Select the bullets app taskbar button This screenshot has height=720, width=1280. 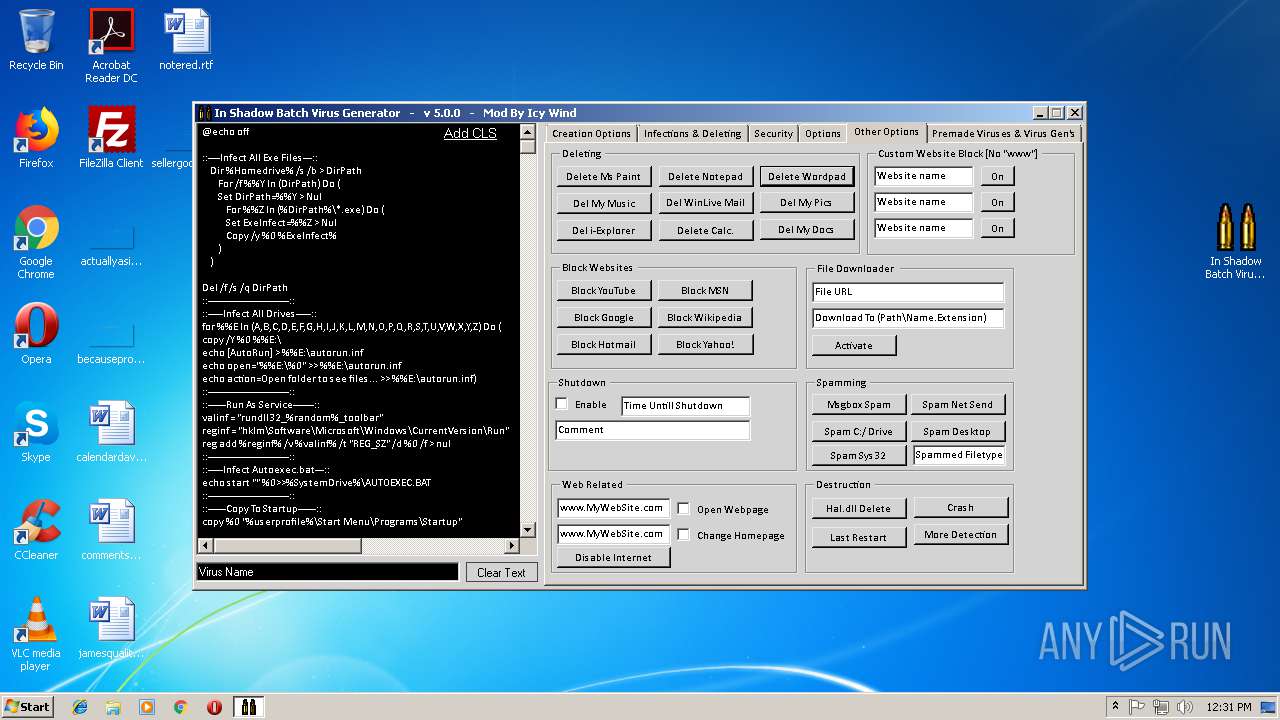[249, 707]
